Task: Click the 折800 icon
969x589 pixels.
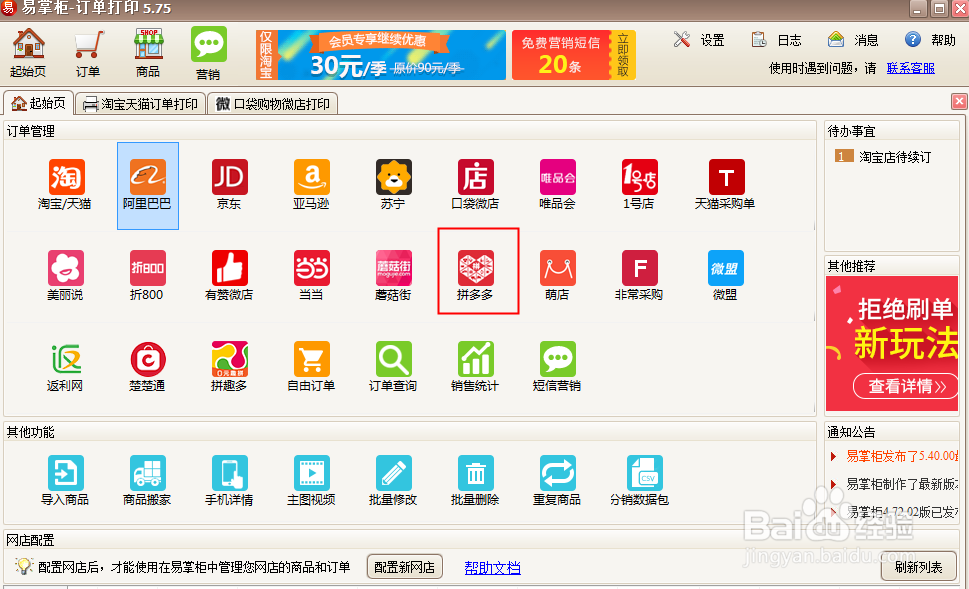Action: (147, 276)
